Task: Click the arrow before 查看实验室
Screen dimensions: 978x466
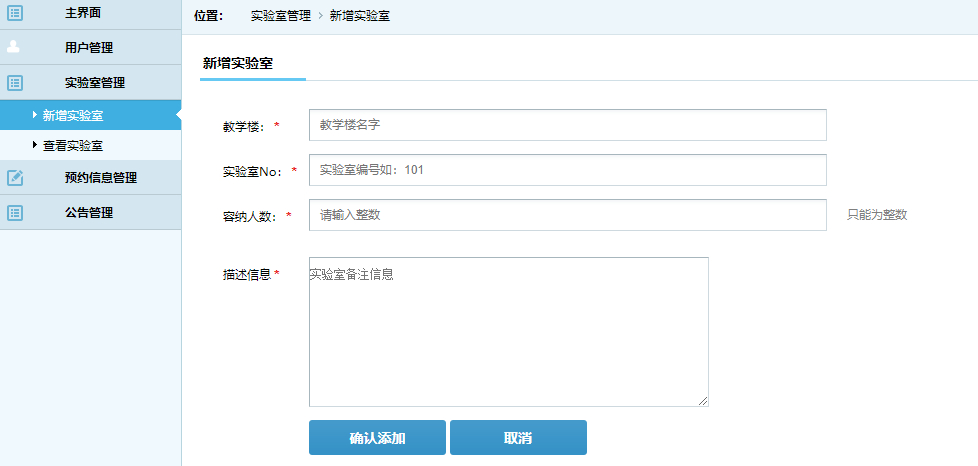Action: coord(34,145)
